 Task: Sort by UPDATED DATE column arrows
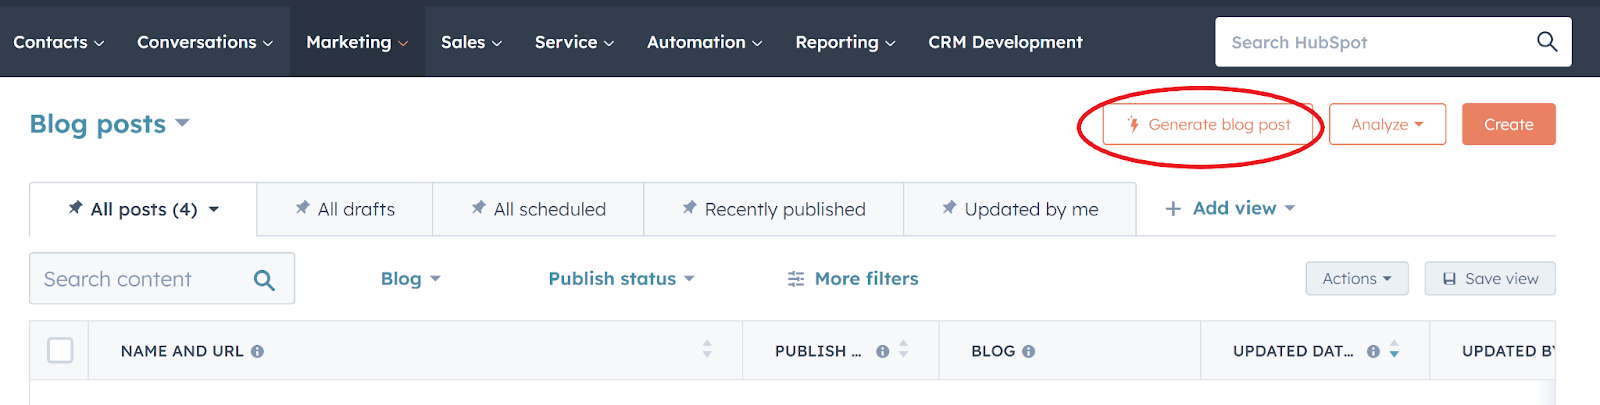[x=1394, y=350]
